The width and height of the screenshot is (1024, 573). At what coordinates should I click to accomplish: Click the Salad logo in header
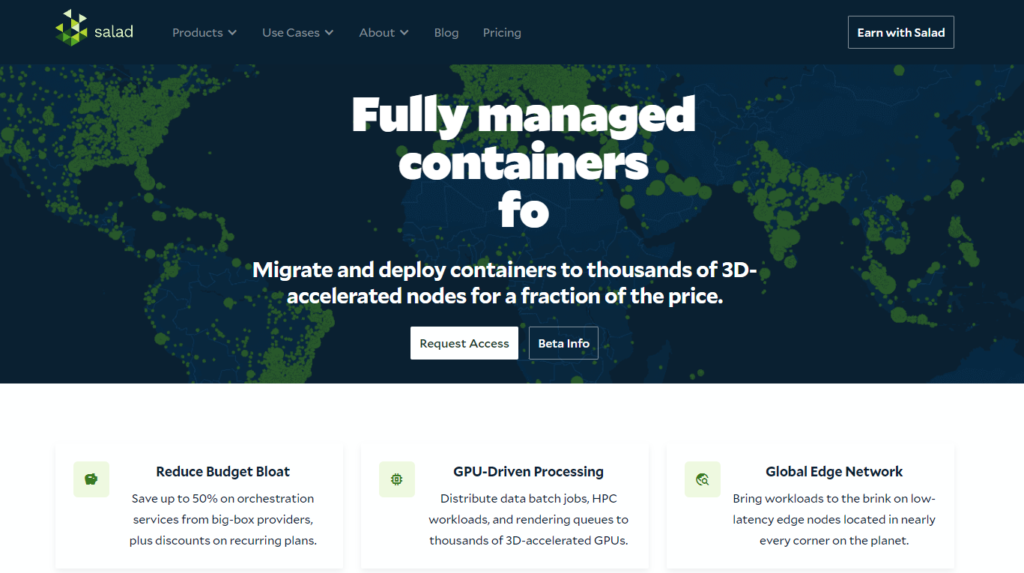[95, 28]
